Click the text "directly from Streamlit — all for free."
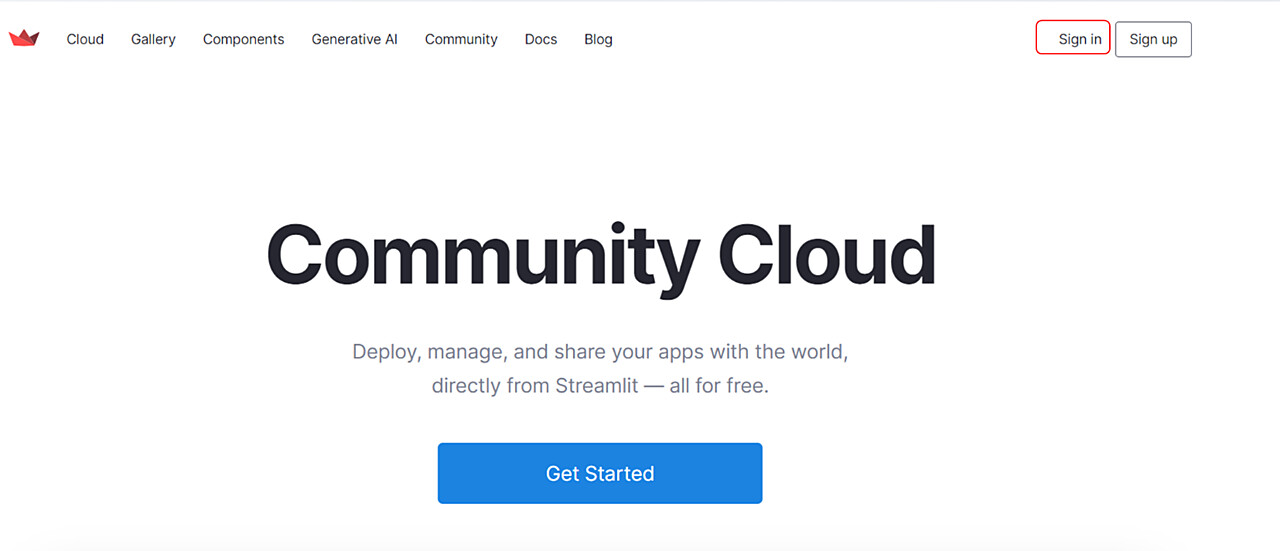This screenshot has width=1280, height=551. pos(600,385)
